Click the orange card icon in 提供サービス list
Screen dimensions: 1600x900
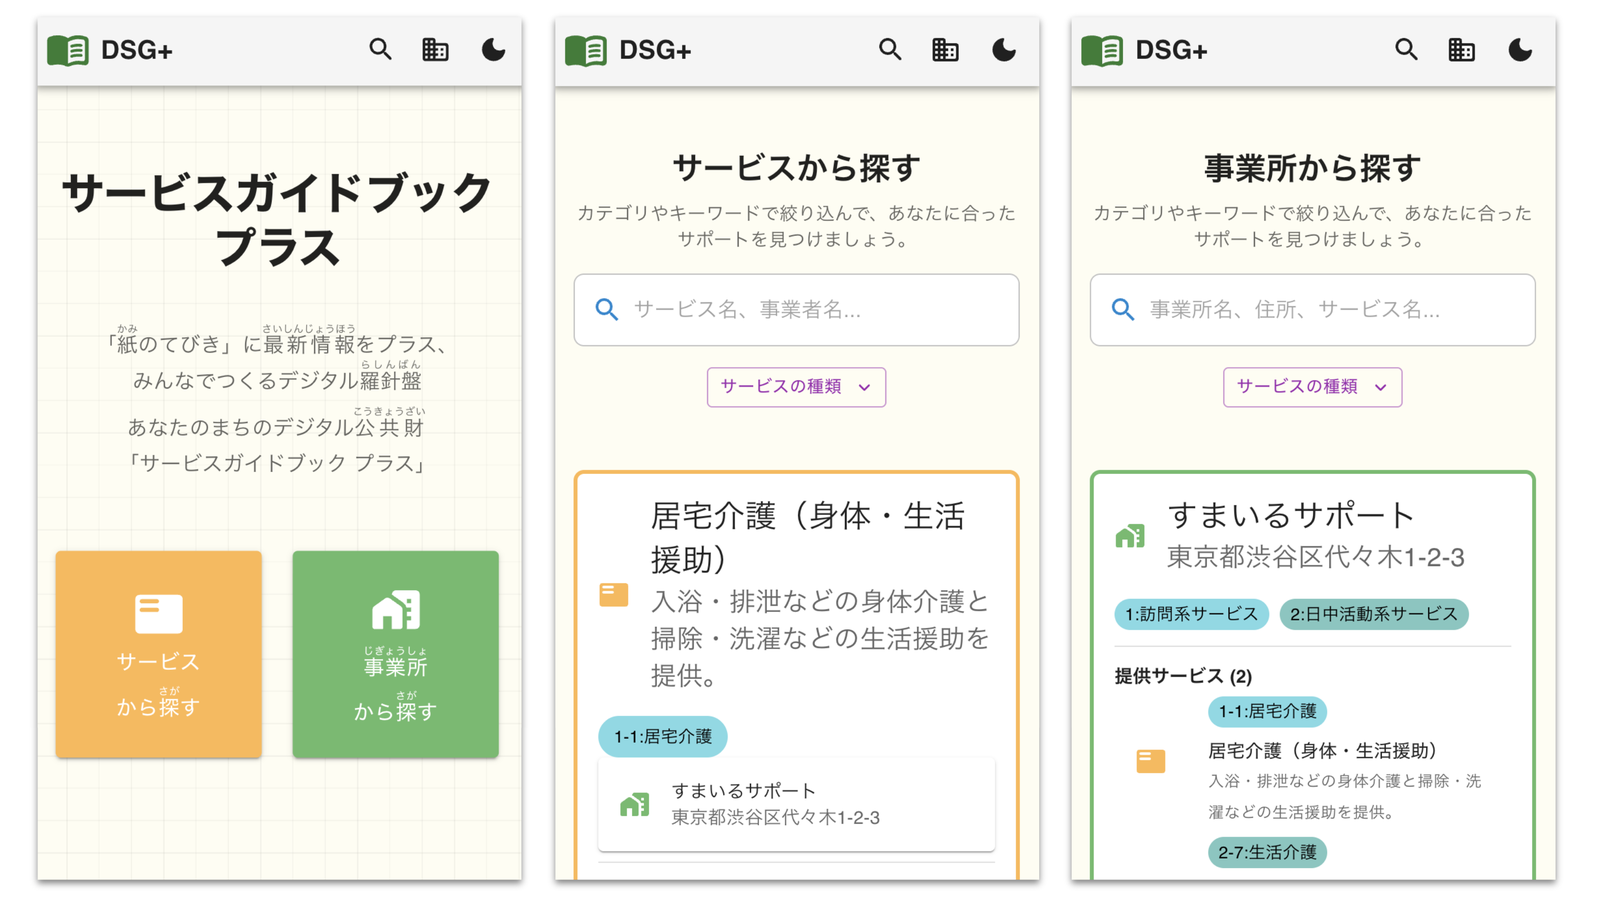click(x=1151, y=761)
